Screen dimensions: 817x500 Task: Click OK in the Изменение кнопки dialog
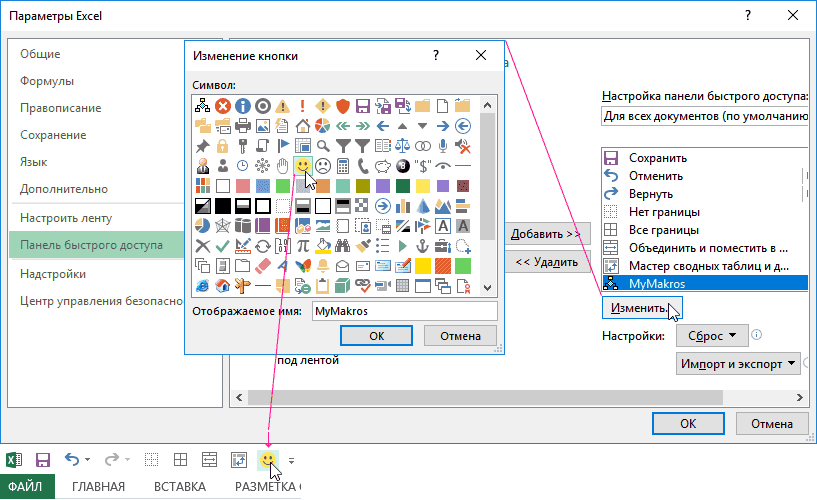(376, 336)
